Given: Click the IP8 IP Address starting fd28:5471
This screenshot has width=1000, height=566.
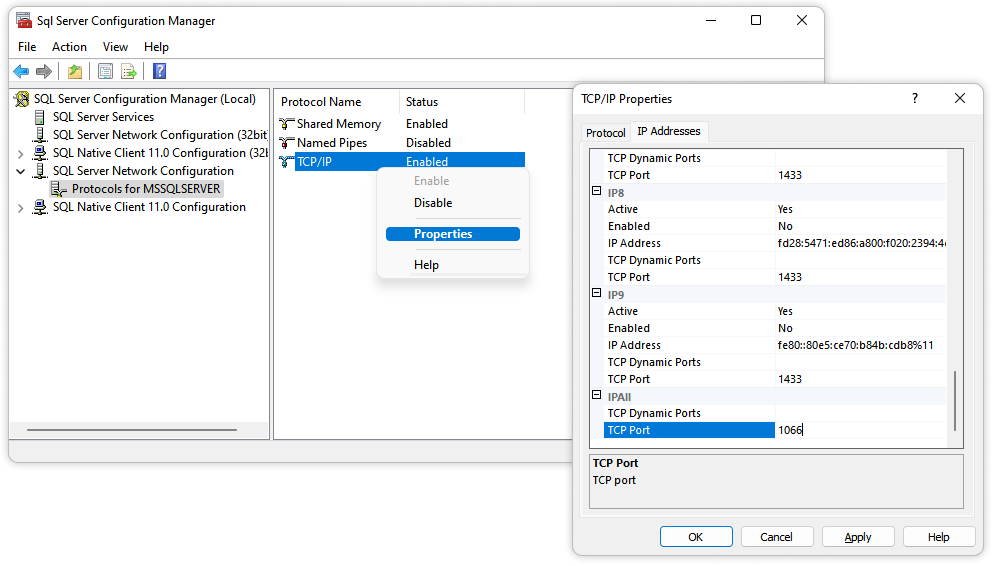Looking at the screenshot, I should click(x=861, y=243).
